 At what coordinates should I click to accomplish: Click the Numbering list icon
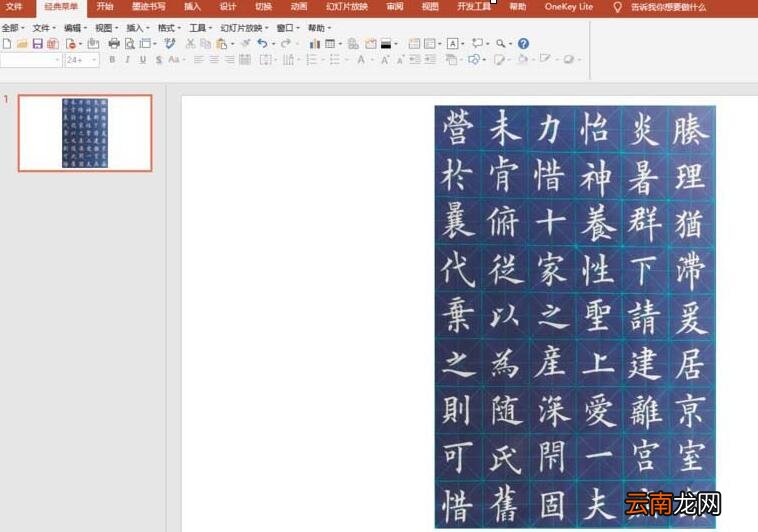(312, 60)
